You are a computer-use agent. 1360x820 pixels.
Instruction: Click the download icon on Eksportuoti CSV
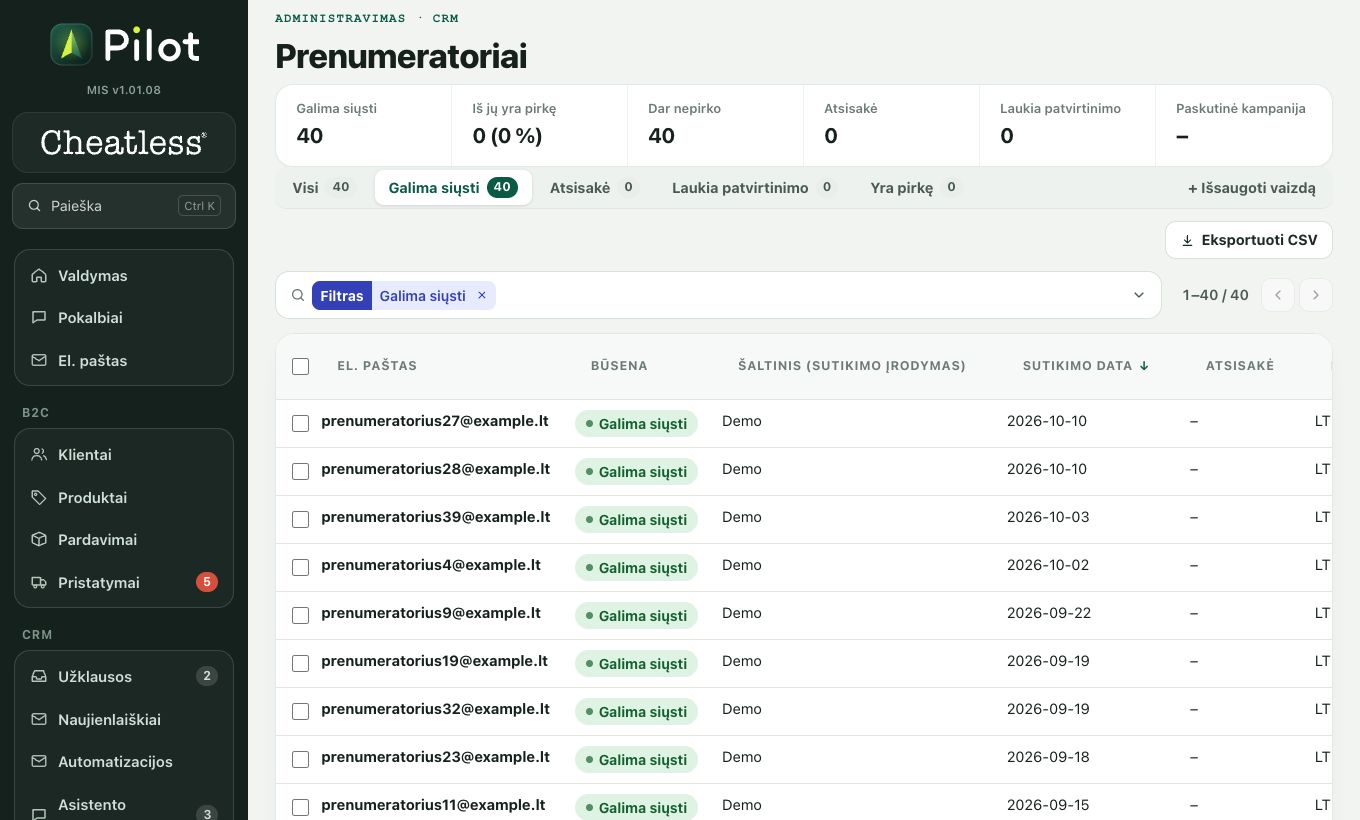(x=1188, y=240)
